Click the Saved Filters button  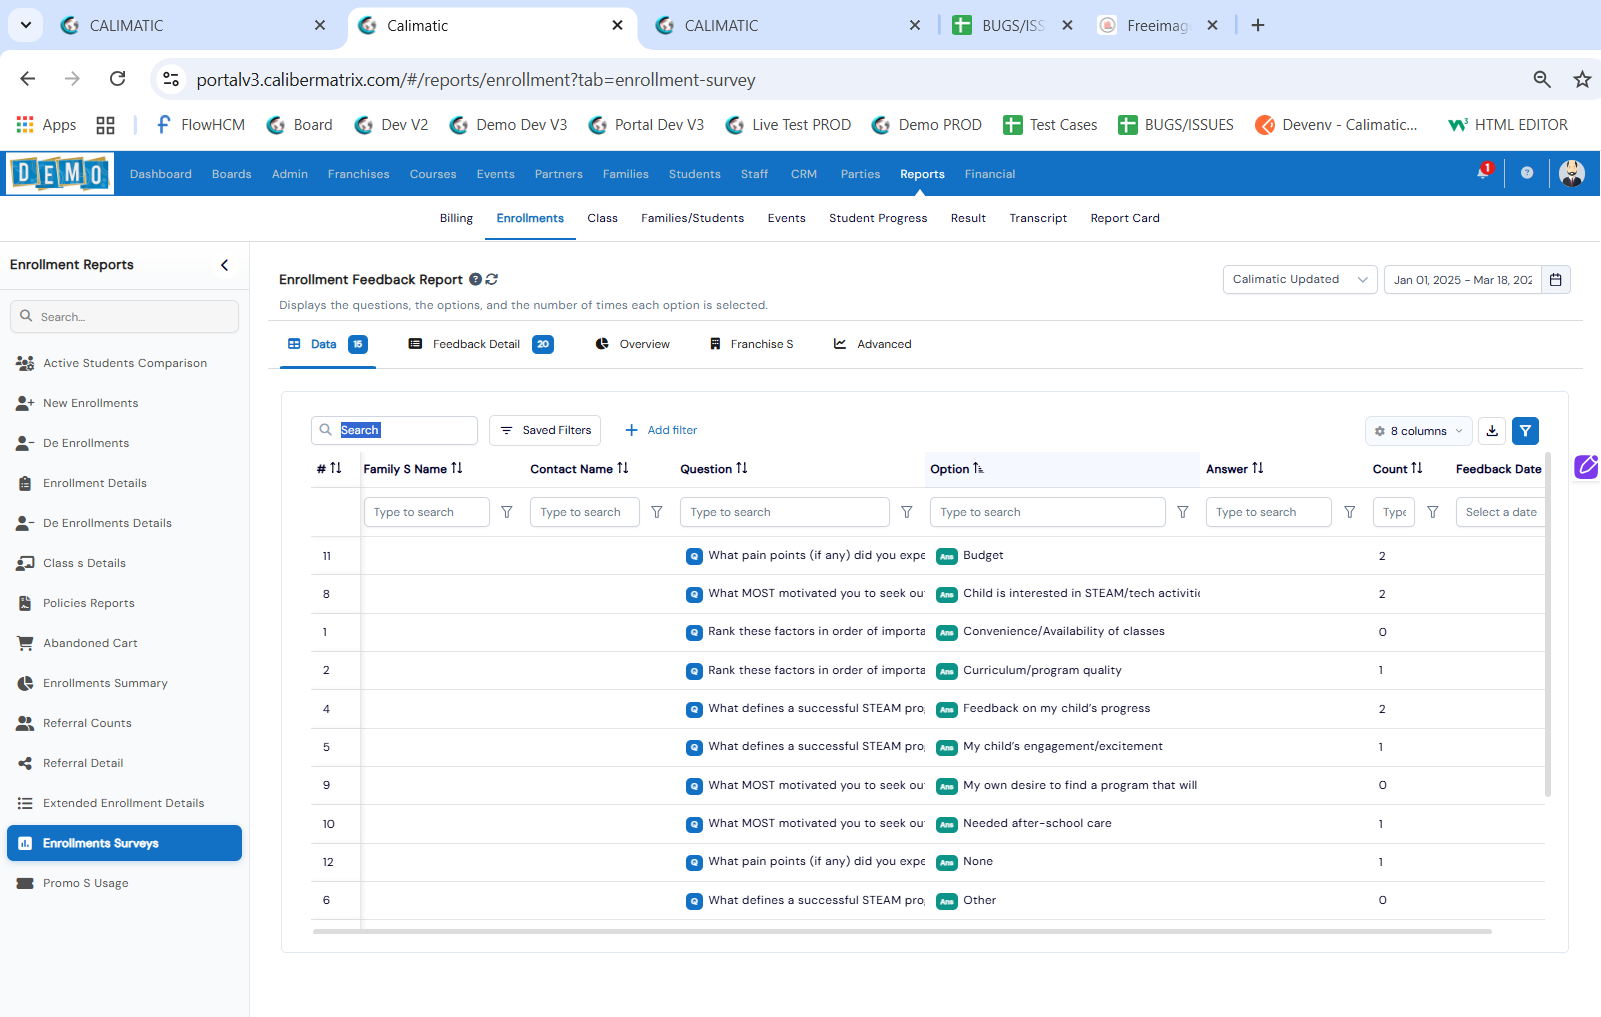tap(545, 430)
